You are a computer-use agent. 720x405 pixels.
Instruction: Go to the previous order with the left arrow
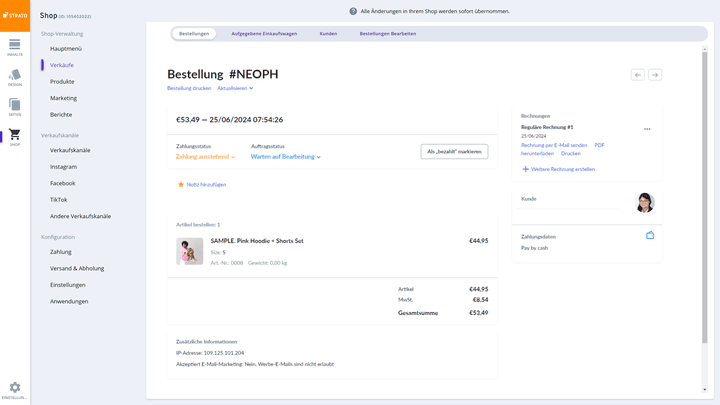(x=637, y=75)
